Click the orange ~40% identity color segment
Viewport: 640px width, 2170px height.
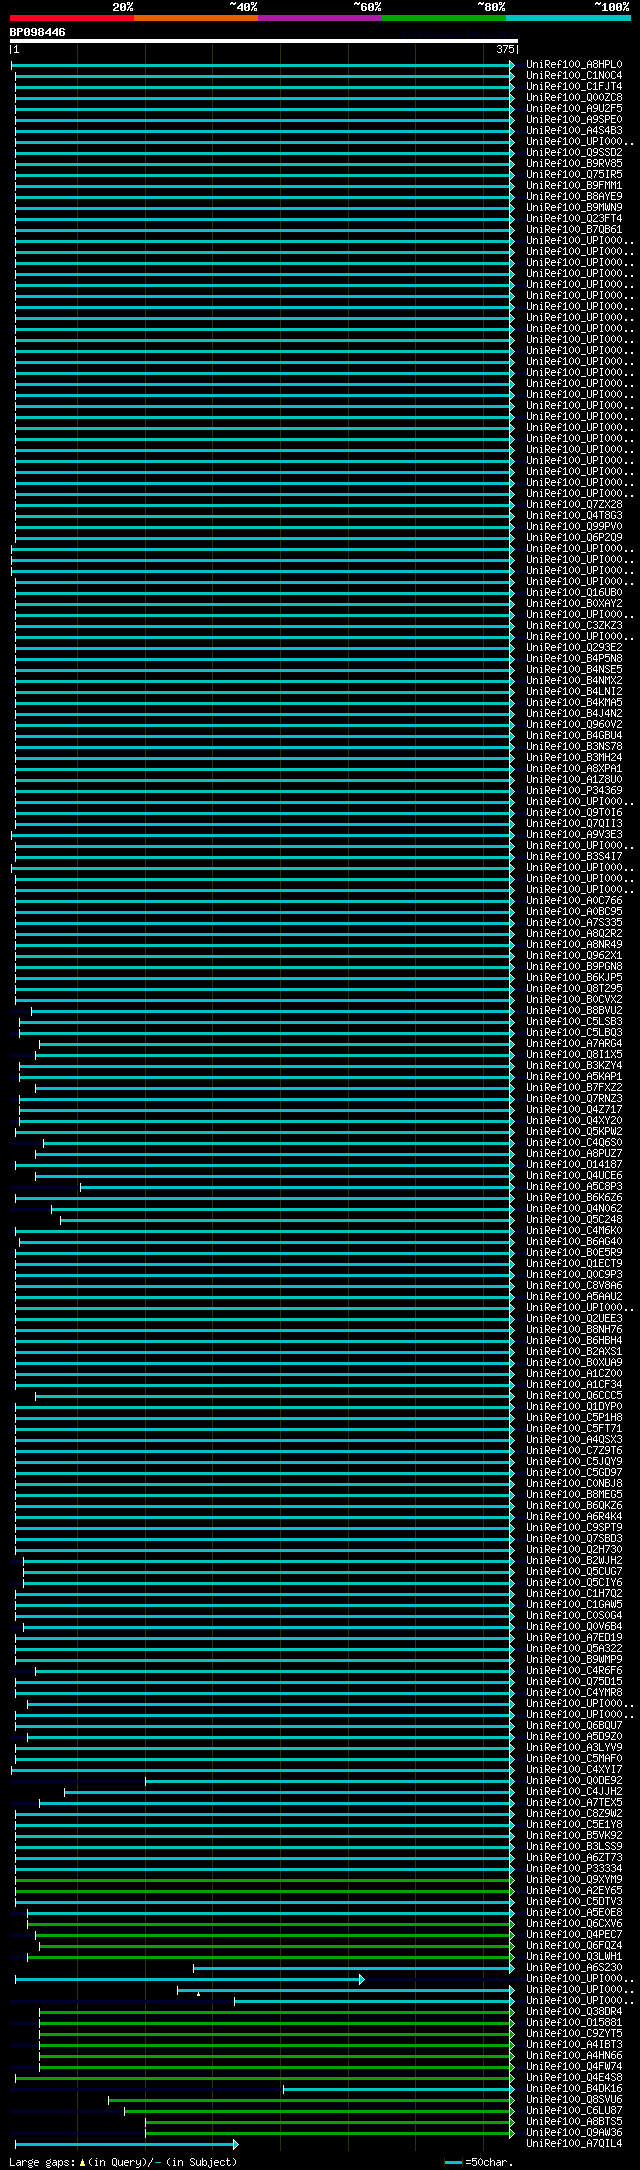(x=196, y=18)
